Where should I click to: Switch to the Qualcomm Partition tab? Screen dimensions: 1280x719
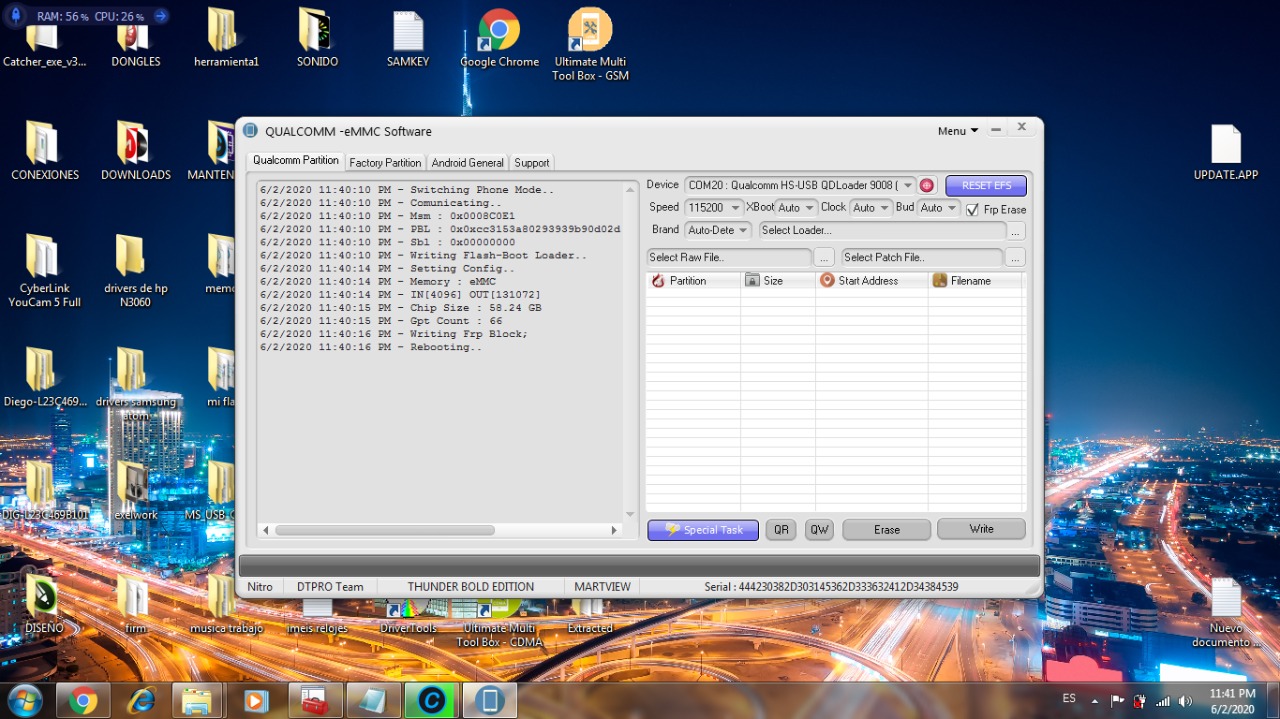click(295, 161)
